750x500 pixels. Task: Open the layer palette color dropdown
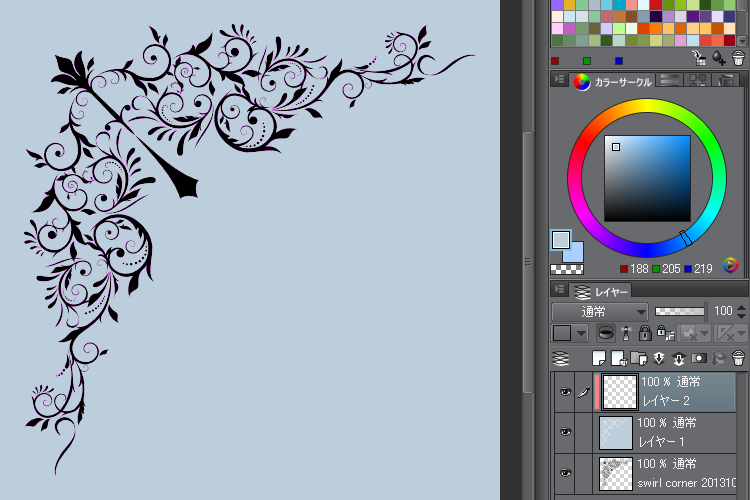(570, 333)
